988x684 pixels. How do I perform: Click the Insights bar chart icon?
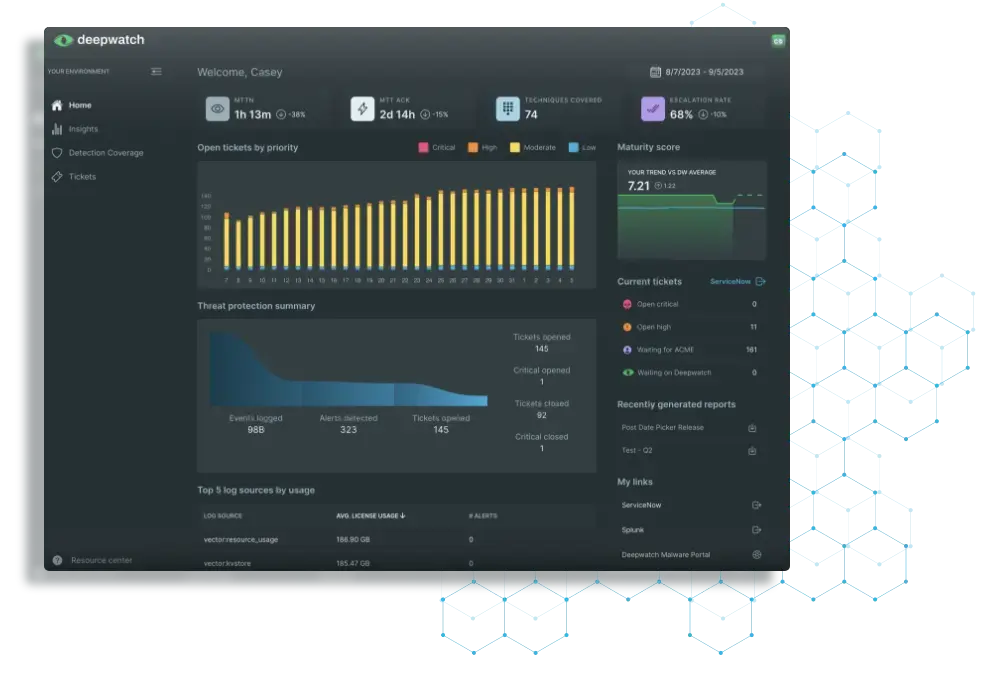(57, 129)
